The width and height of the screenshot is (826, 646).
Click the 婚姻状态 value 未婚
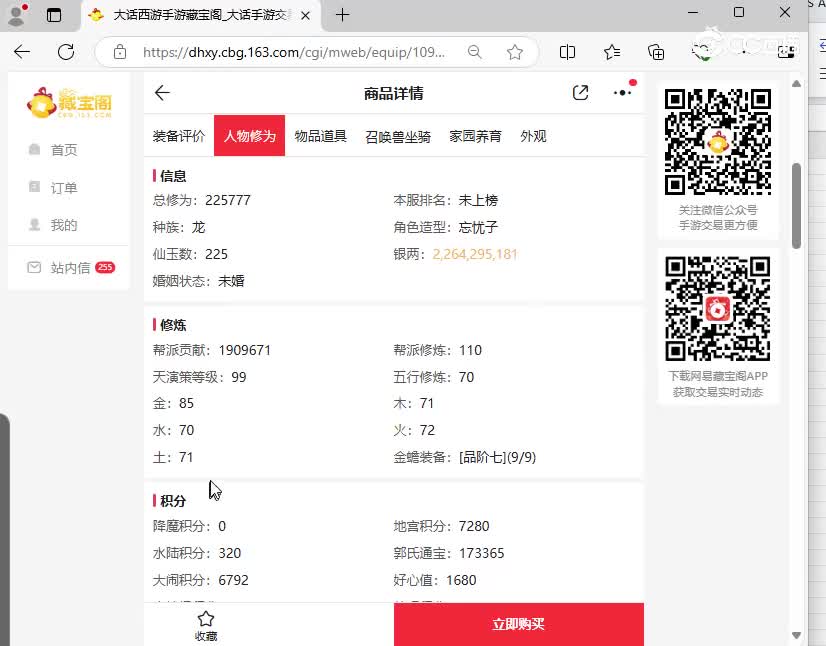(231, 281)
